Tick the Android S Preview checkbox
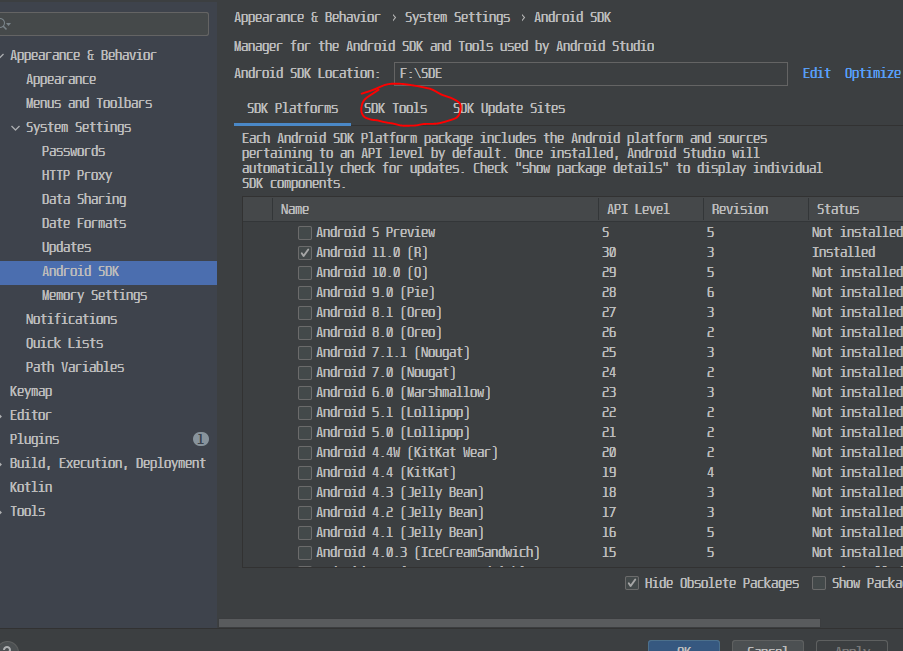This screenshot has width=903, height=651. [305, 233]
